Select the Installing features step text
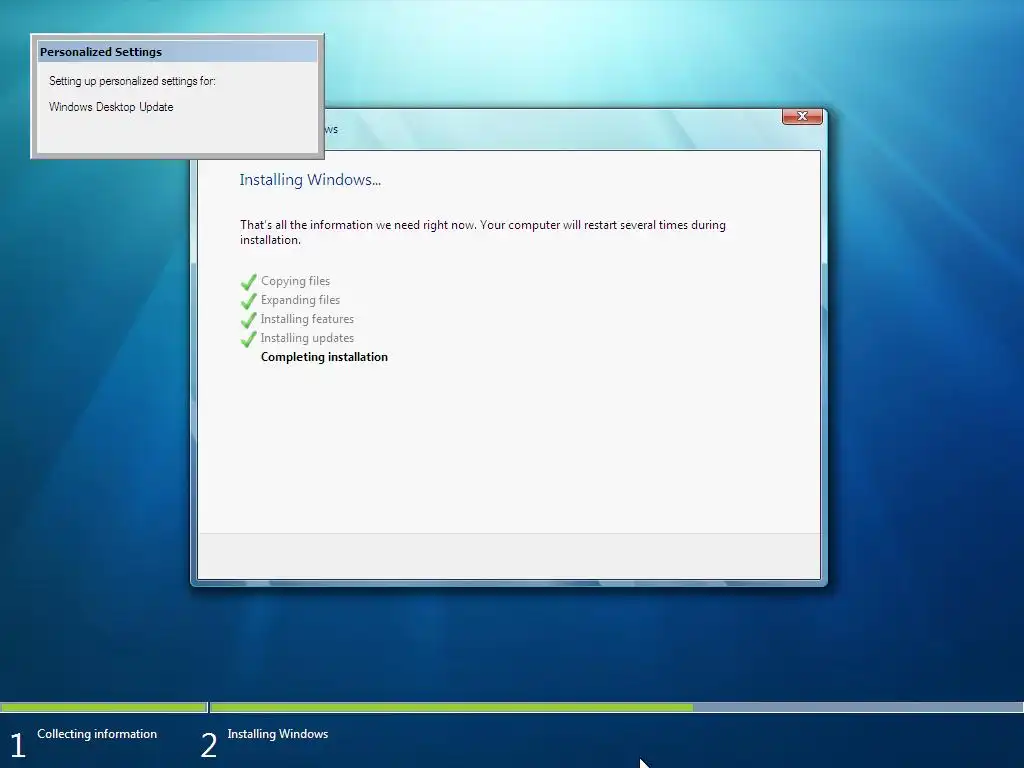The width and height of the screenshot is (1024, 768). 307,319
